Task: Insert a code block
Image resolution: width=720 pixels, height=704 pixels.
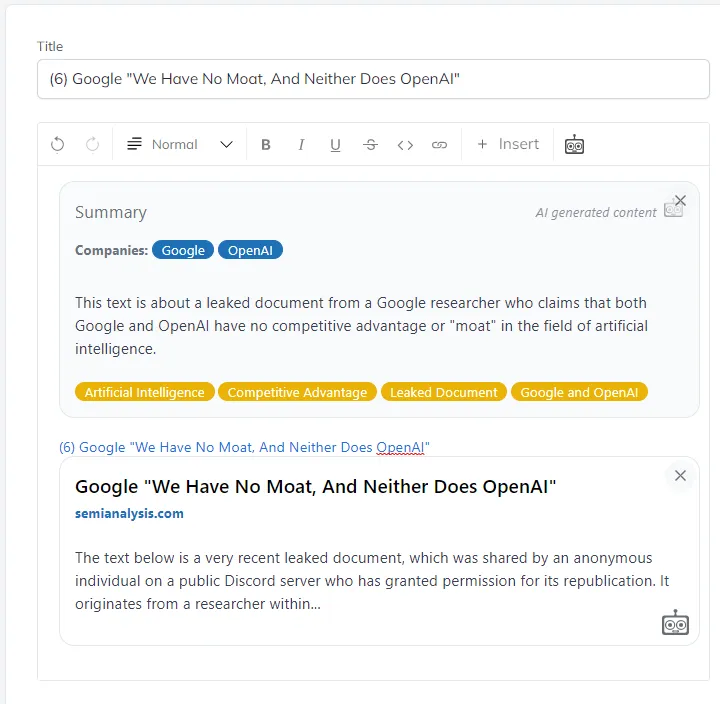Action: [x=405, y=145]
